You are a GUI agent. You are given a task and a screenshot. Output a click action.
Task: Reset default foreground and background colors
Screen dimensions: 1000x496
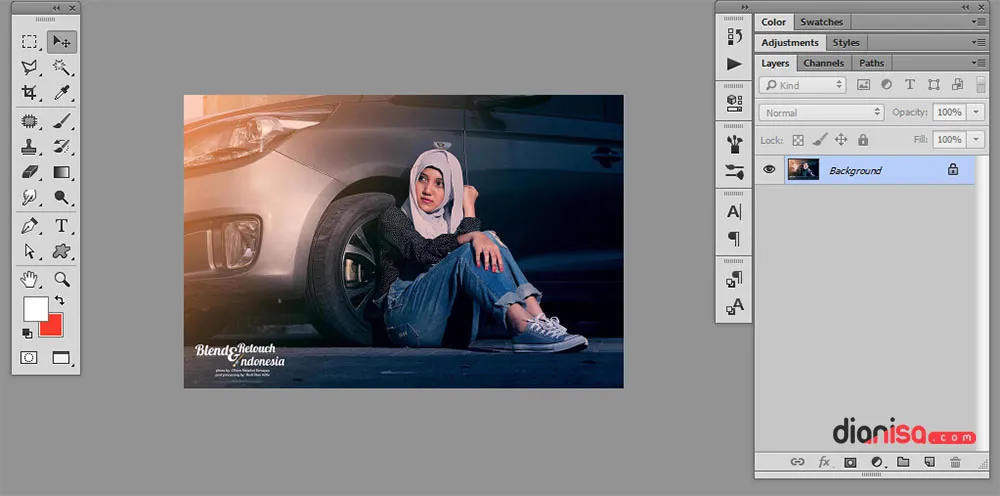point(27,333)
